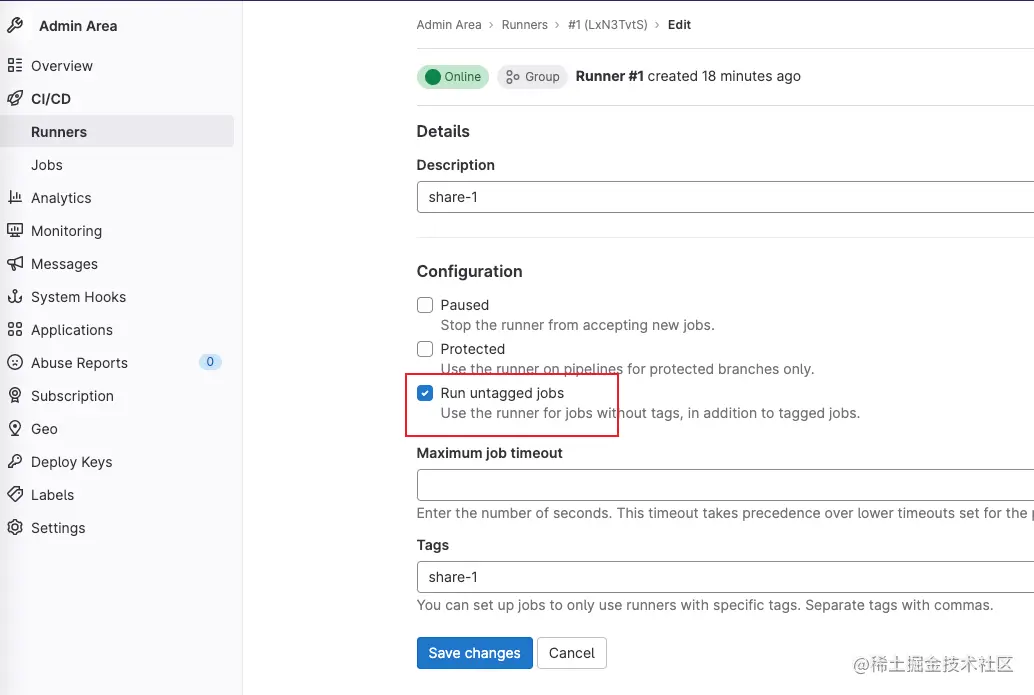Select Runners in the sidebar

[x=59, y=132]
